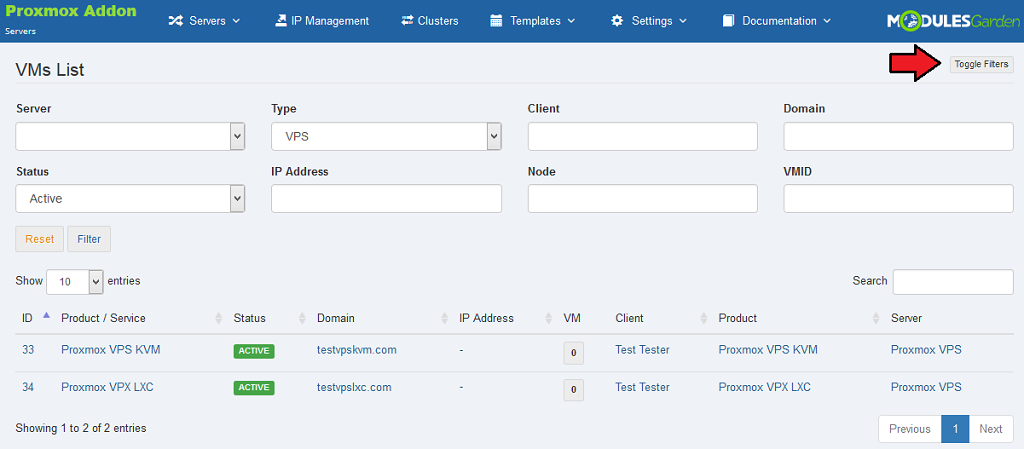Open the Server filter dropdown

(x=131, y=136)
